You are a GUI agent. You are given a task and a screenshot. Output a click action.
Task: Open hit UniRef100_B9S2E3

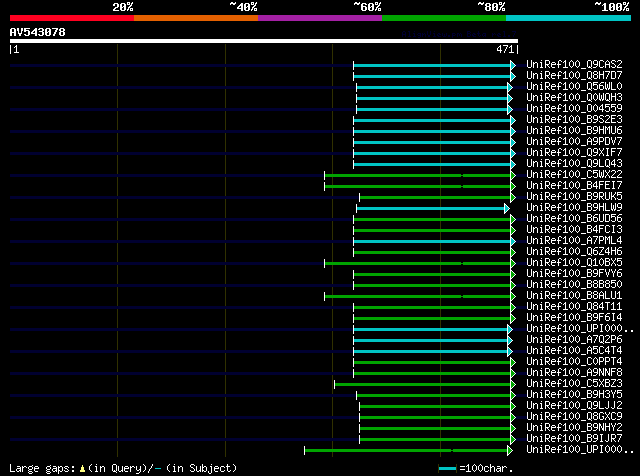click(574, 119)
